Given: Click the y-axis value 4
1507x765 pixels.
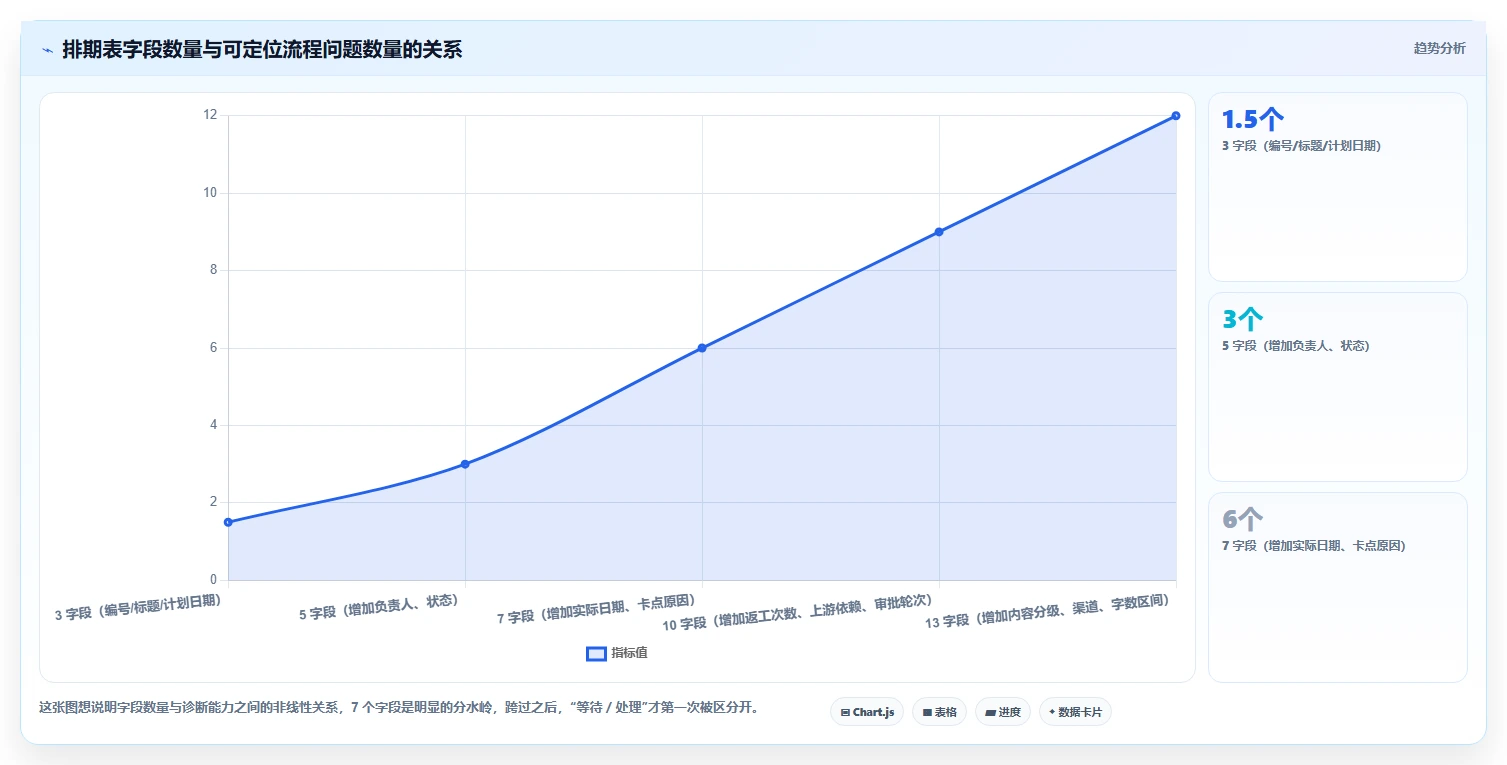Looking at the screenshot, I should point(213,425).
